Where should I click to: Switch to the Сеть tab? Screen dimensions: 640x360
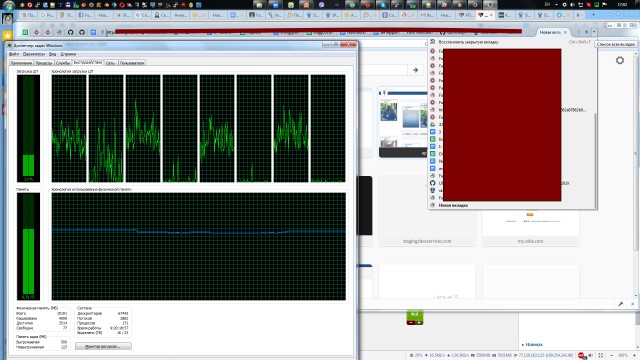110,63
